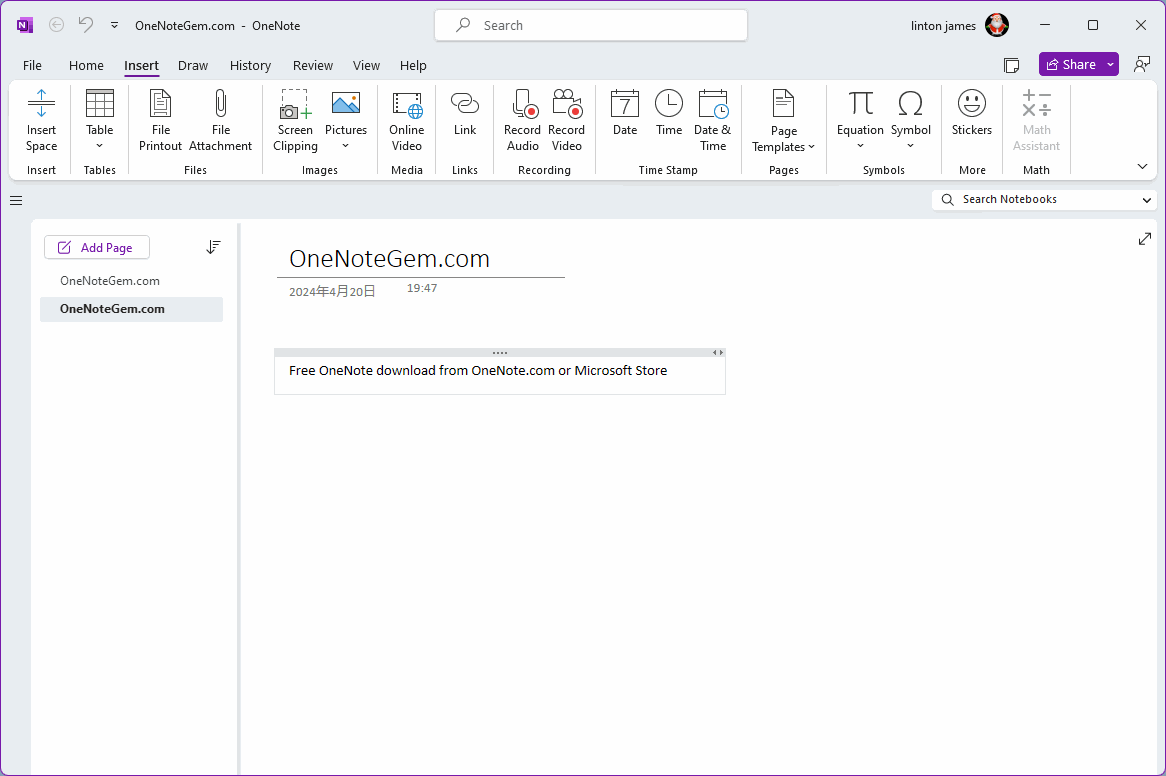Click the Math Assistant button
This screenshot has height=776, width=1166.
(1037, 120)
